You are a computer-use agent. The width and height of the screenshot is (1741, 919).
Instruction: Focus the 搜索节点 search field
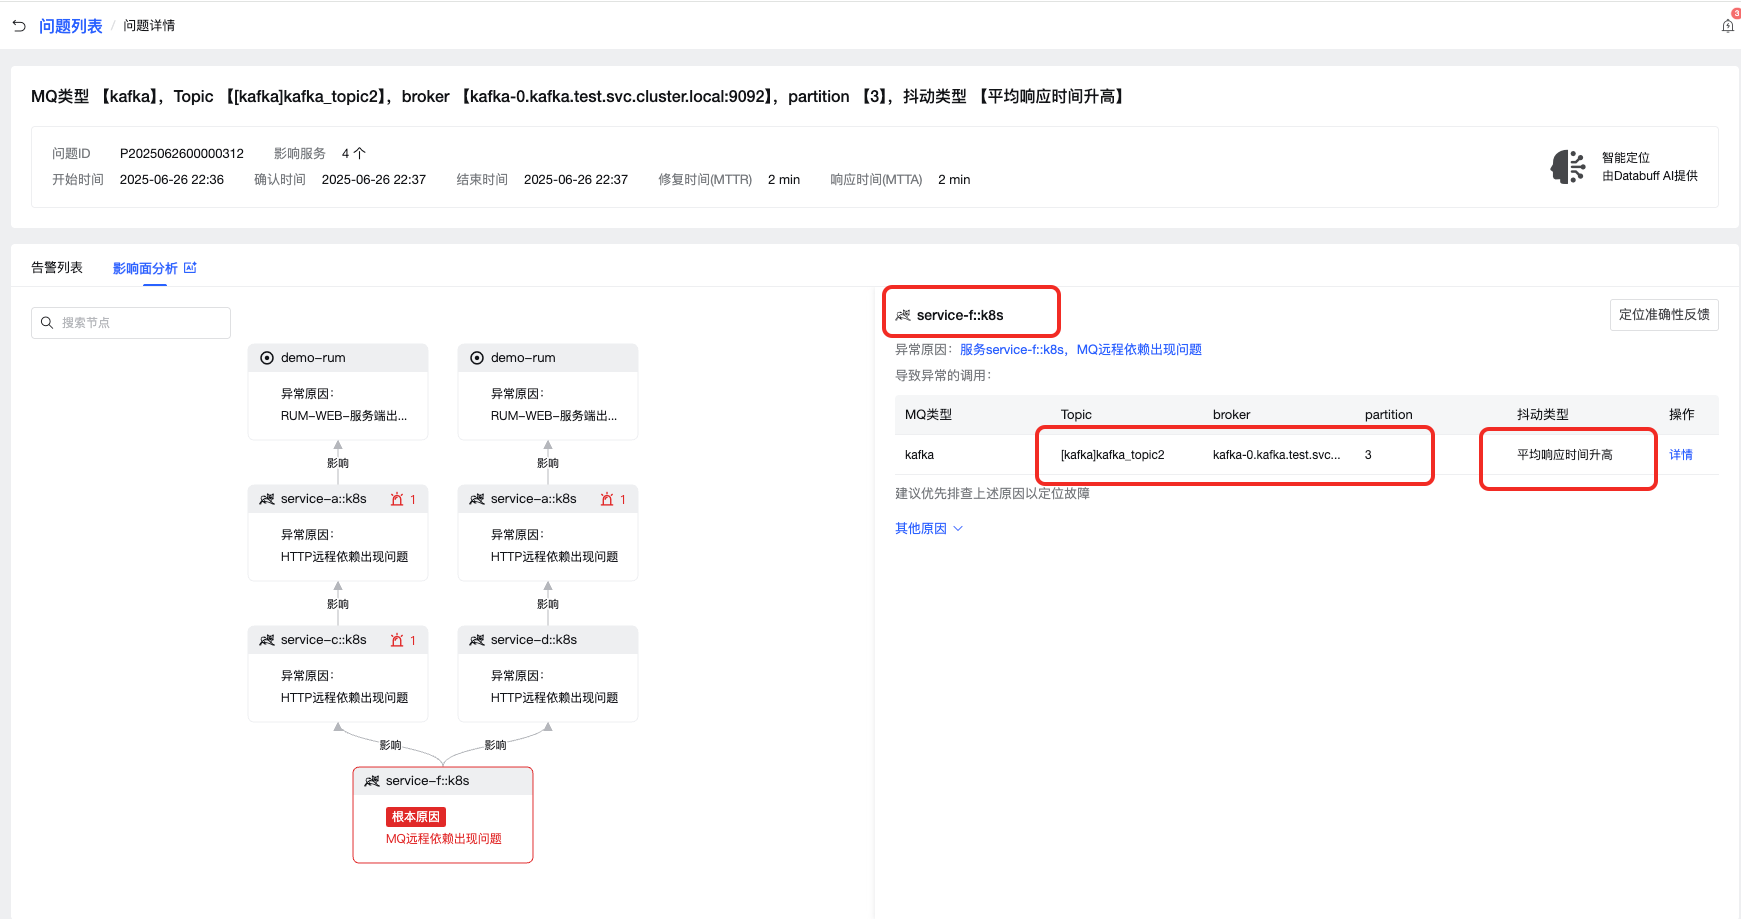pyautogui.click(x=131, y=323)
